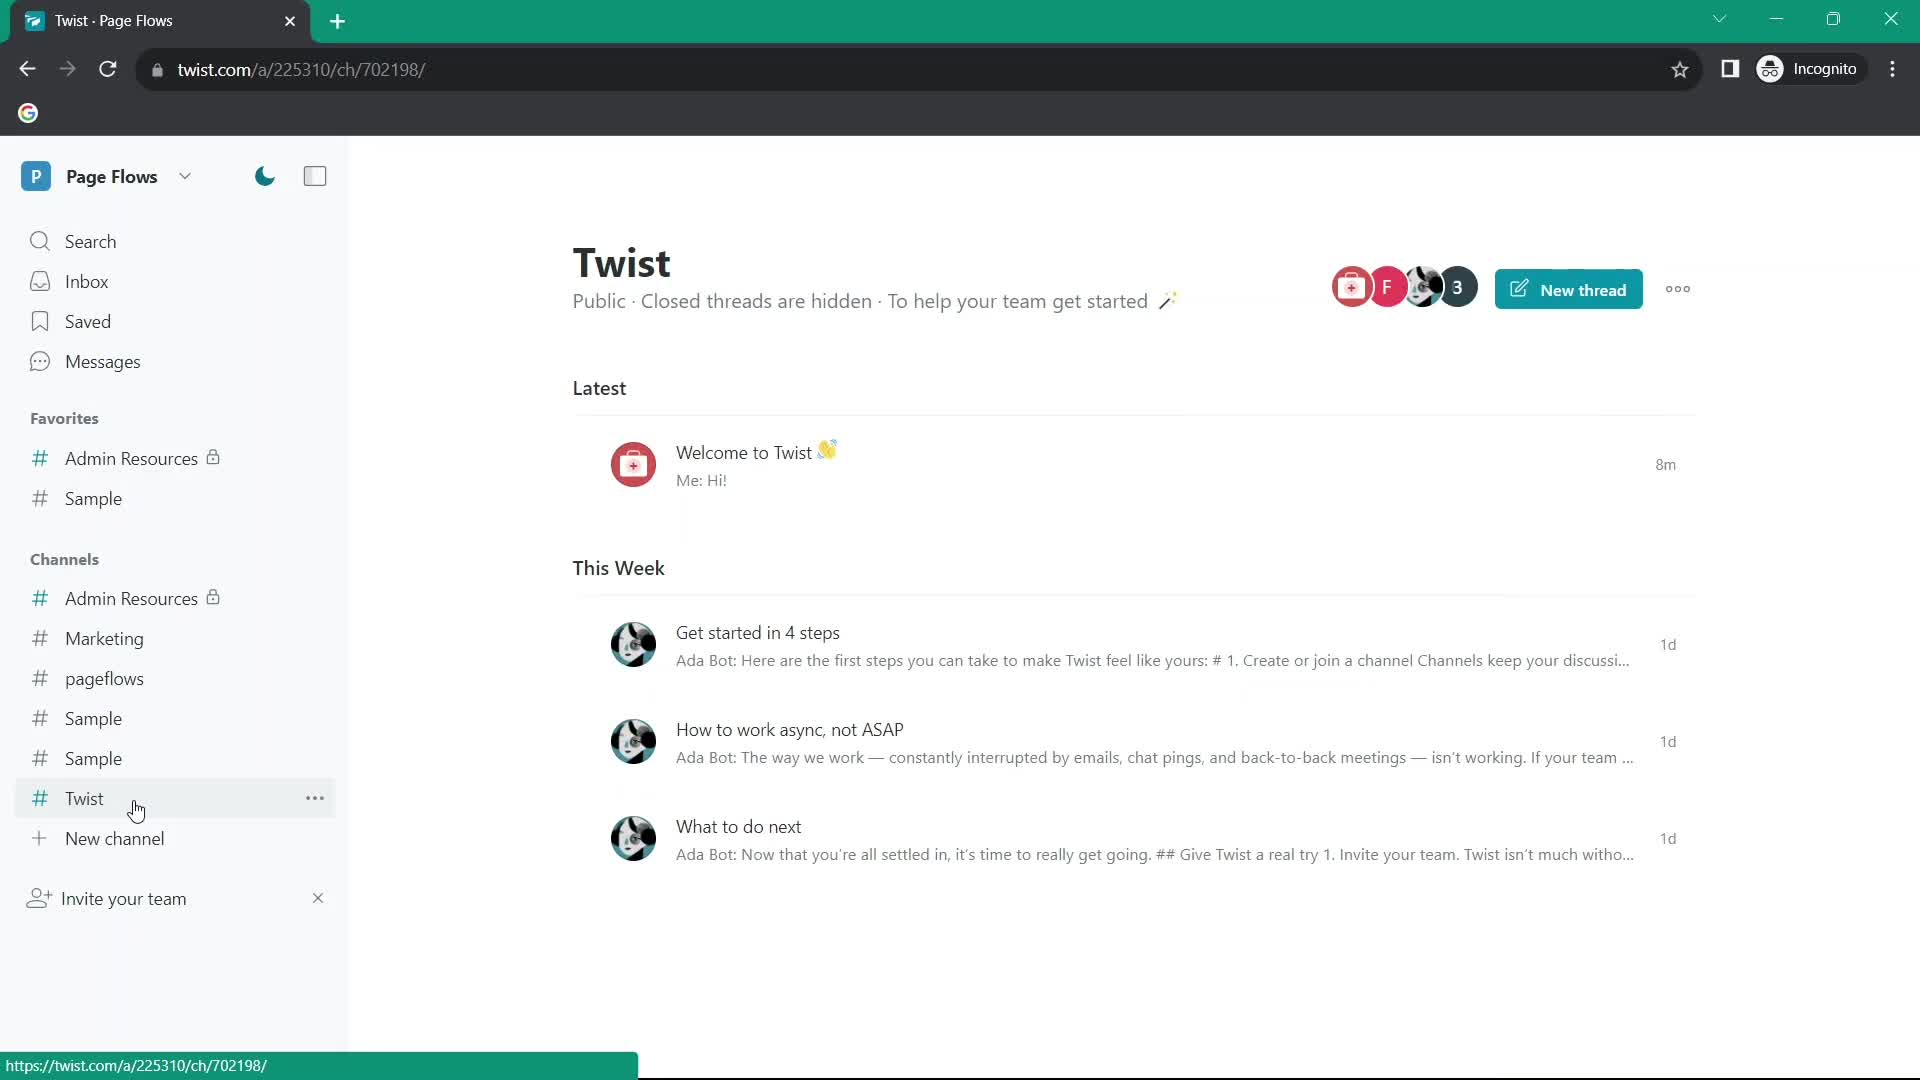This screenshot has width=1920, height=1080.
Task: Click the Invite your team link
Action: click(x=123, y=898)
